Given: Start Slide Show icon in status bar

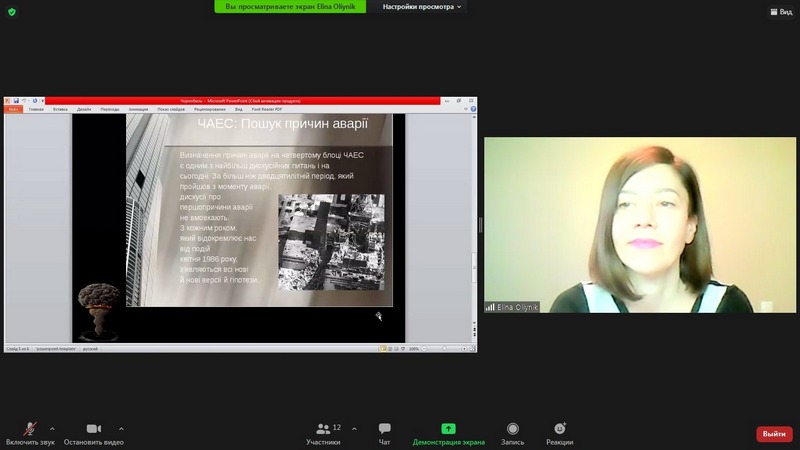Looking at the screenshot, I should [403, 349].
